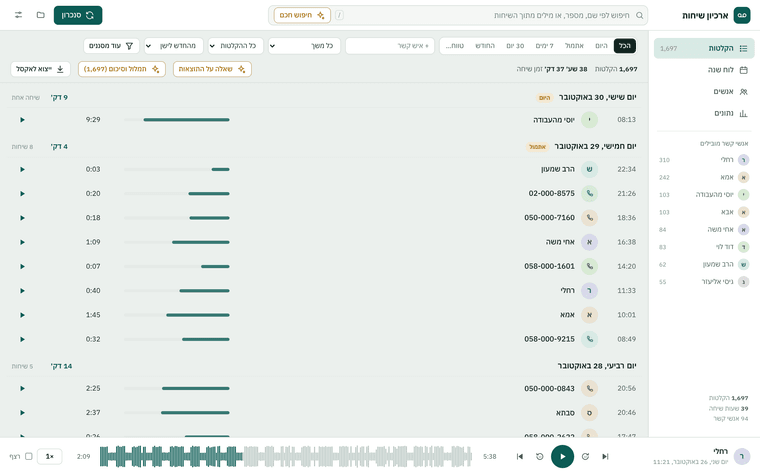Toggle the רצף continuous play checkbox

(x=29, y=456)
